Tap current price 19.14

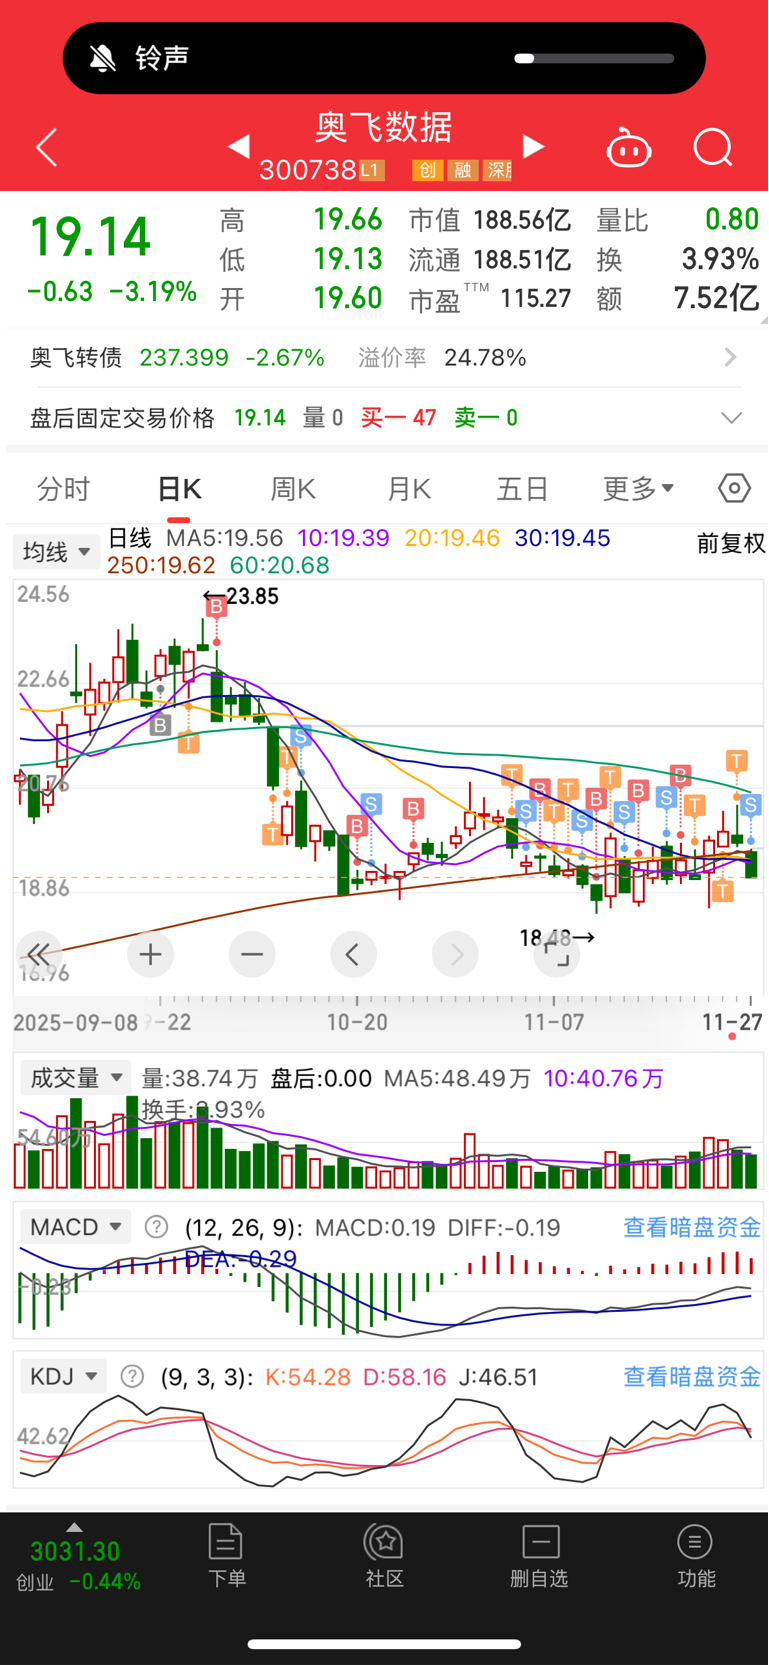click(x=90, y=237)
